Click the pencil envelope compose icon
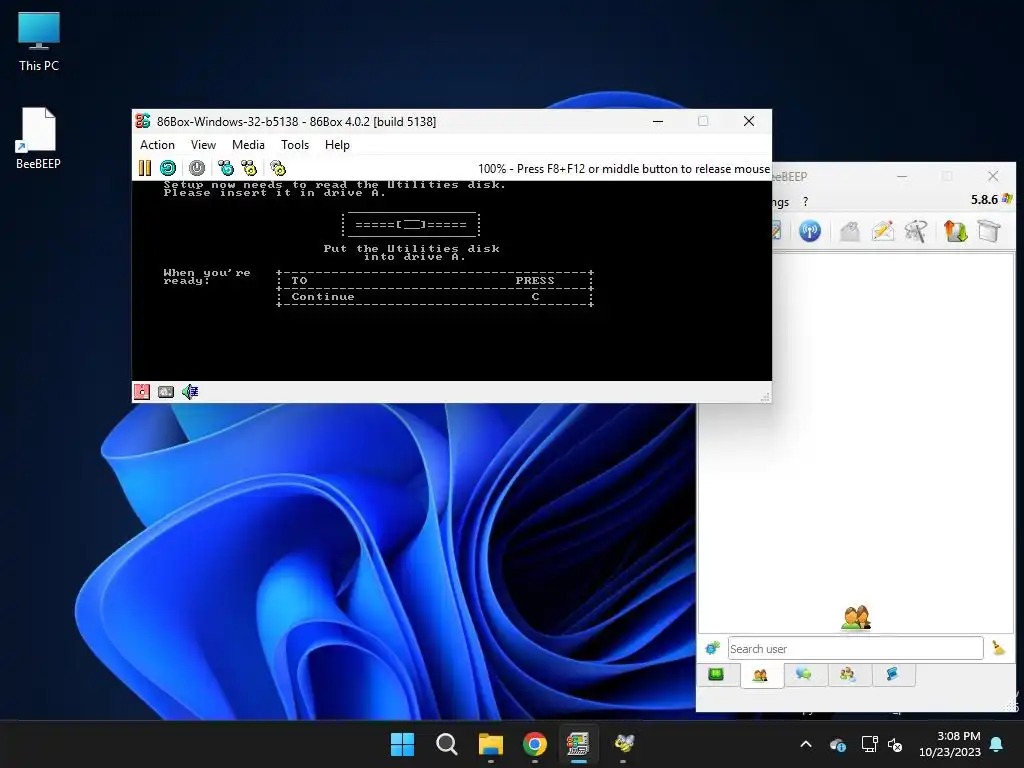The height and width of the screenshot is (768, 1024). point(883,231)
